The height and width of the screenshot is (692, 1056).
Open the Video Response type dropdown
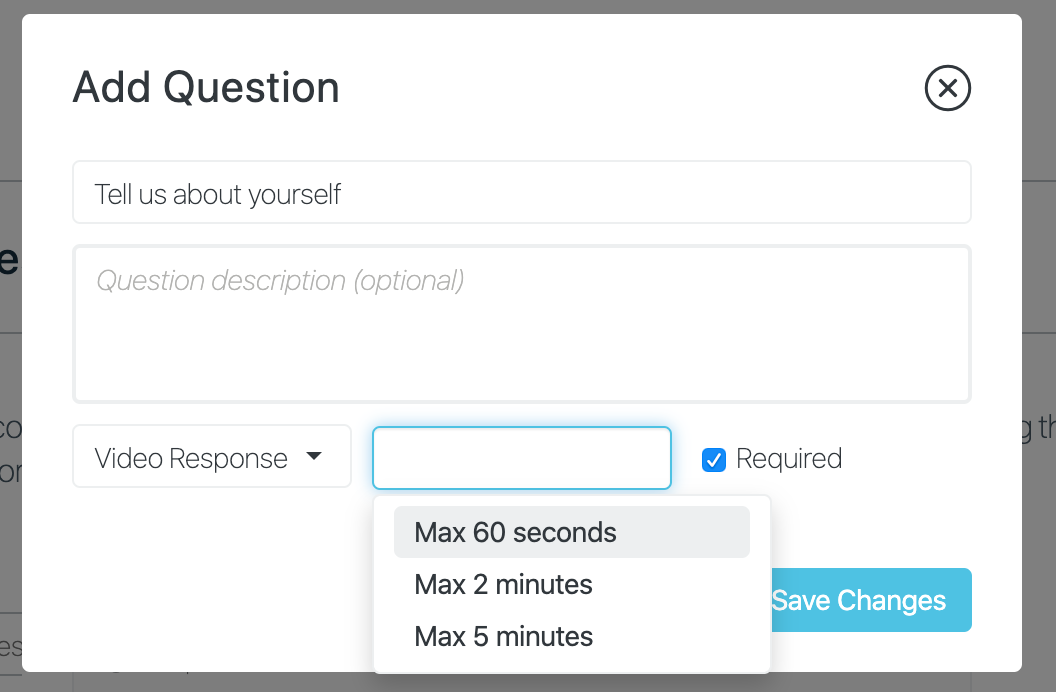coord(211,456)
